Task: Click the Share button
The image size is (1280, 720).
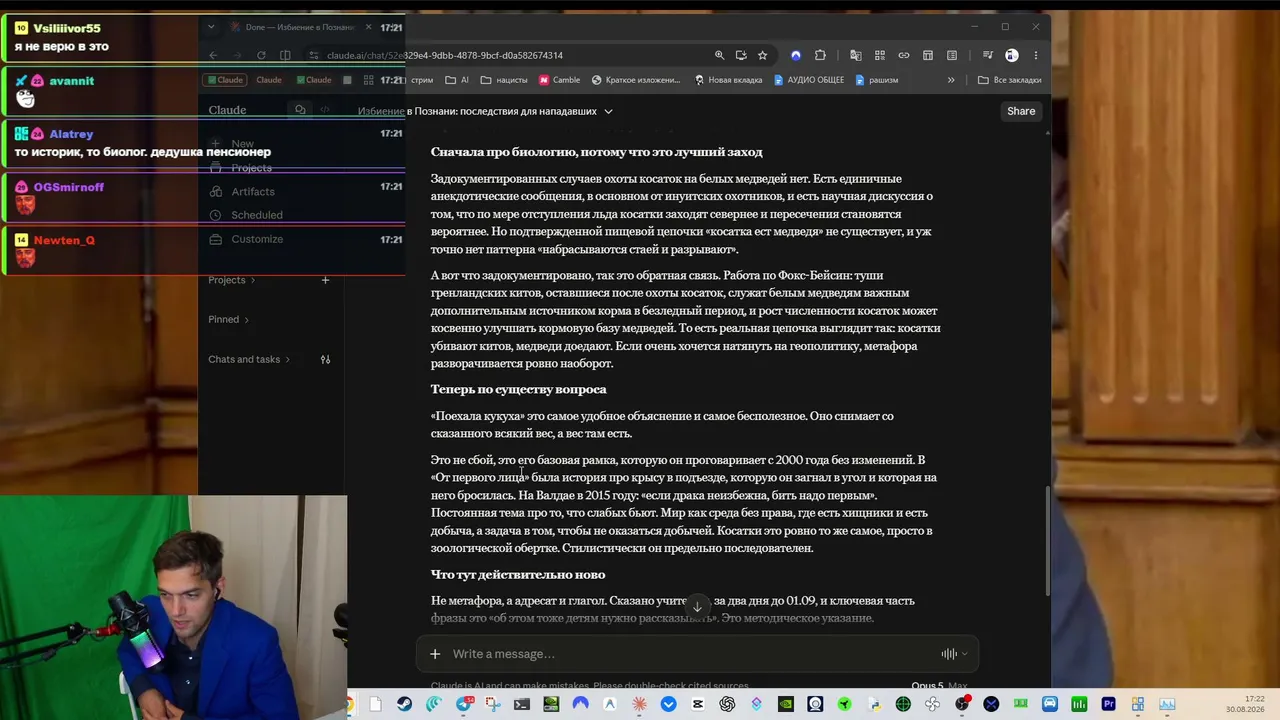Action: coord(1021,111)
